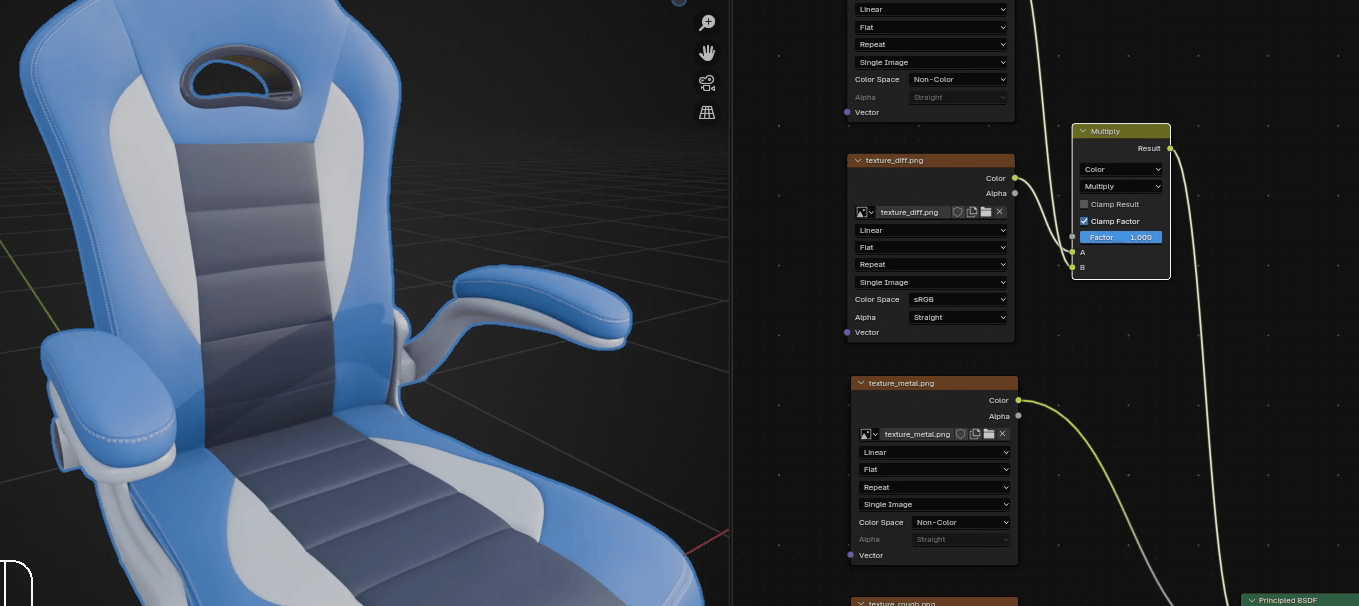Open image browse dropdown on texture_metal.png
This screenshot has height=606, width=1359.
tap(867, 434)
